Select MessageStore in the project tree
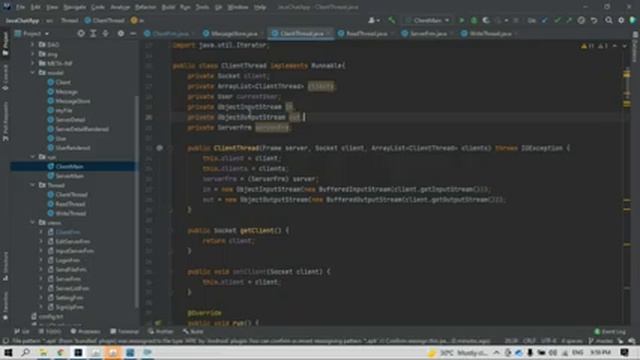Image resolution: width=640 pixels, height=360 pixels. coord(73,101)
